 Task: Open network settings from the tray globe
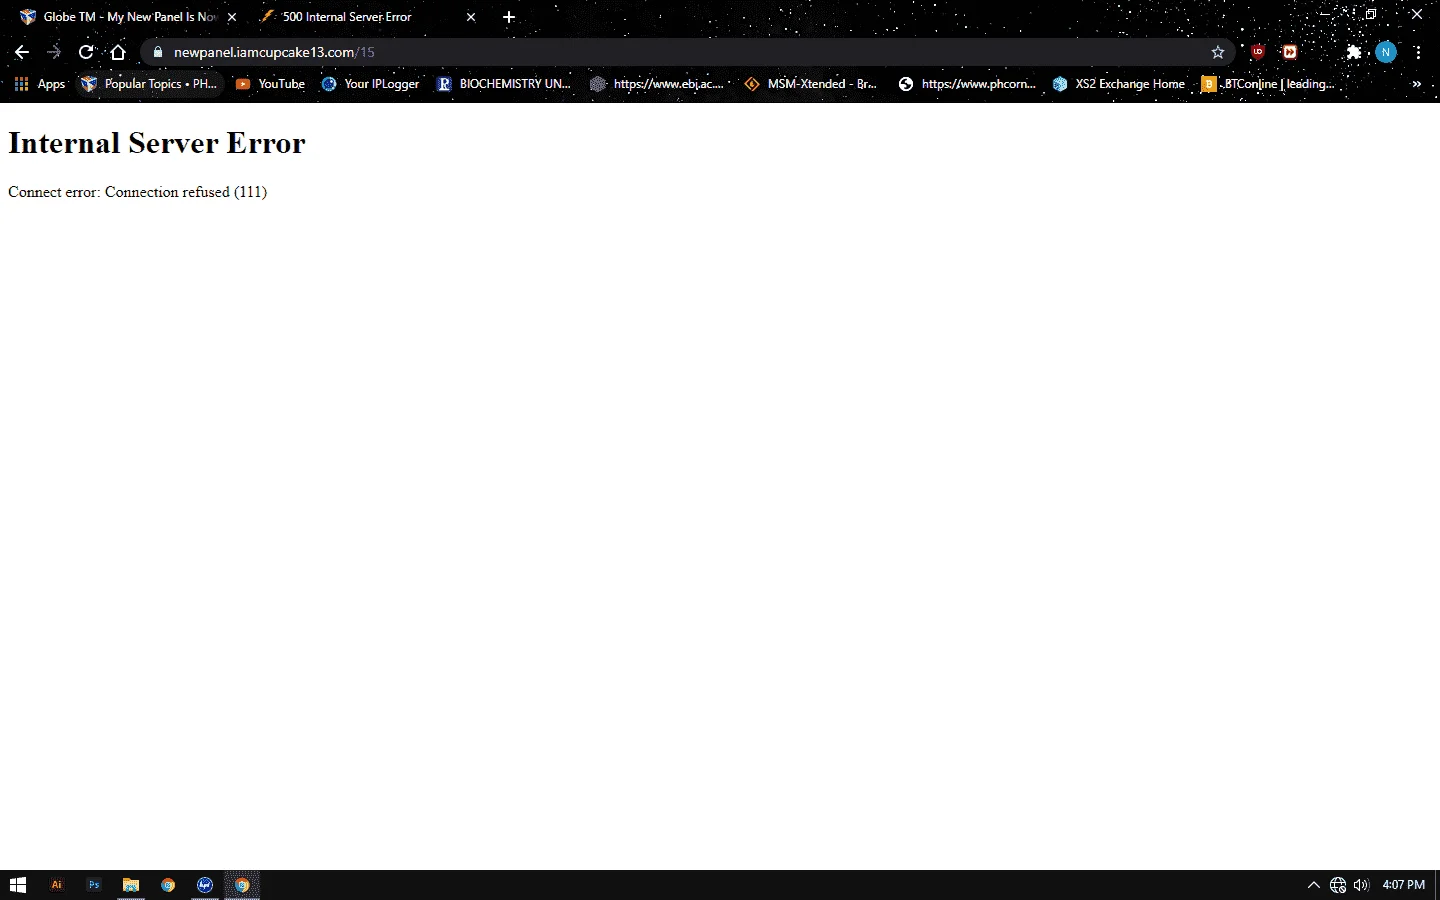tap(1338, 885)
